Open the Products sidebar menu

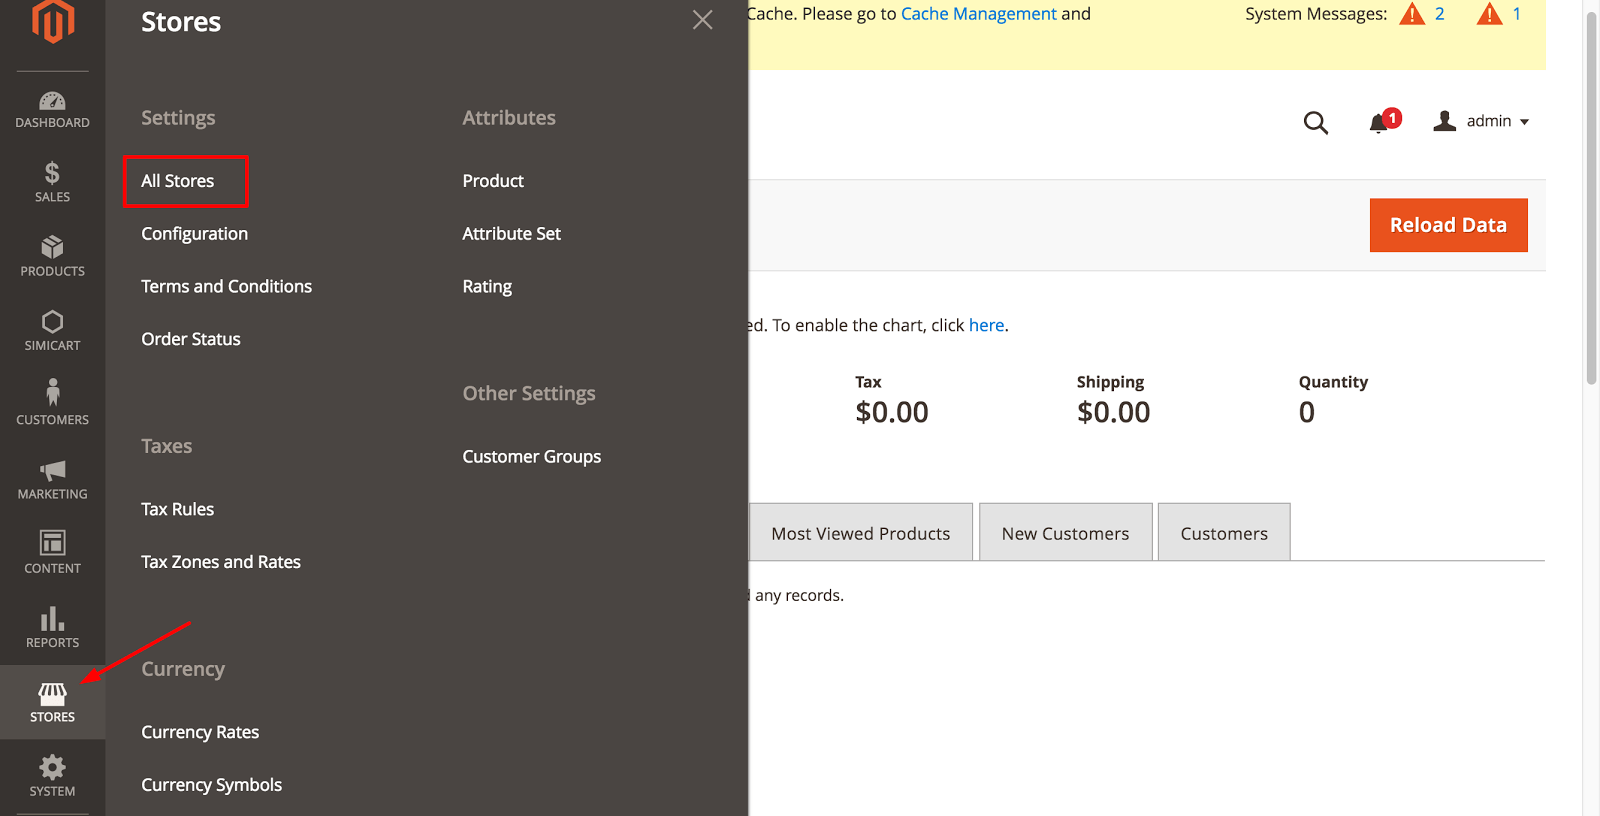click(53, 257)
